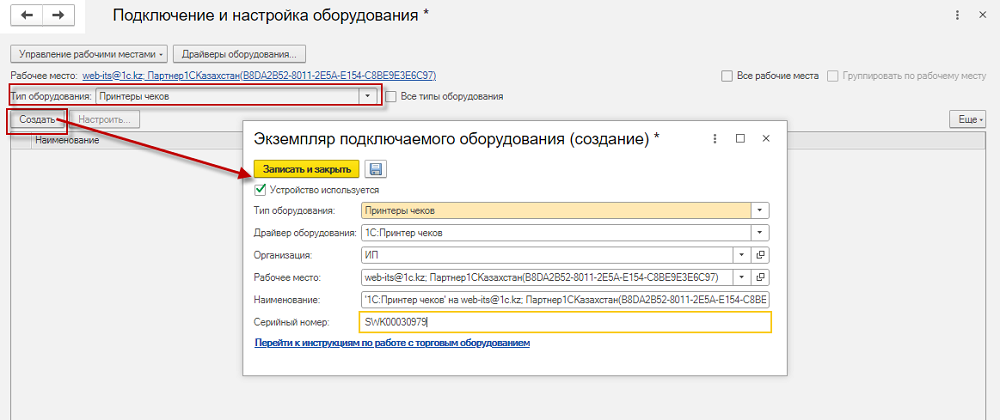
Task: Open the Рабочее место record via its open icon
Action: (760, 277)
